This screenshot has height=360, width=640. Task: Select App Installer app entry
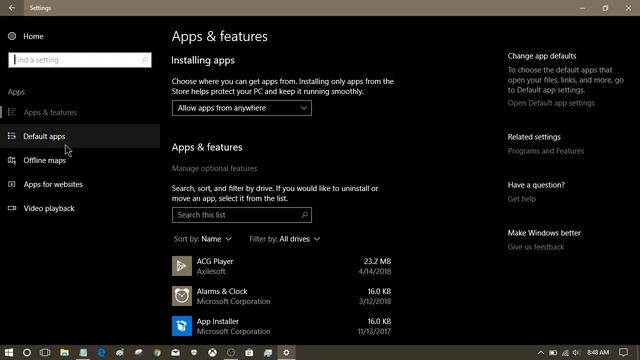(281, 326)
